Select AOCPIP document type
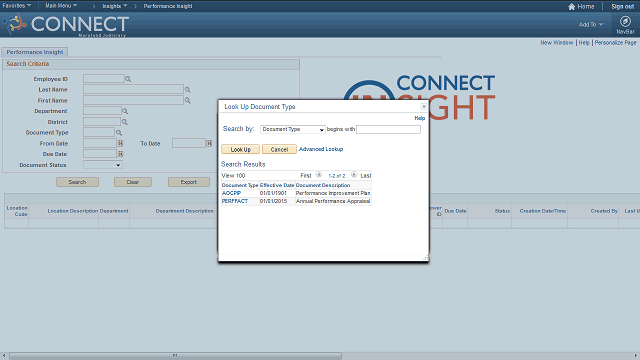The image size is (640, 360). (x=231, y=193)
